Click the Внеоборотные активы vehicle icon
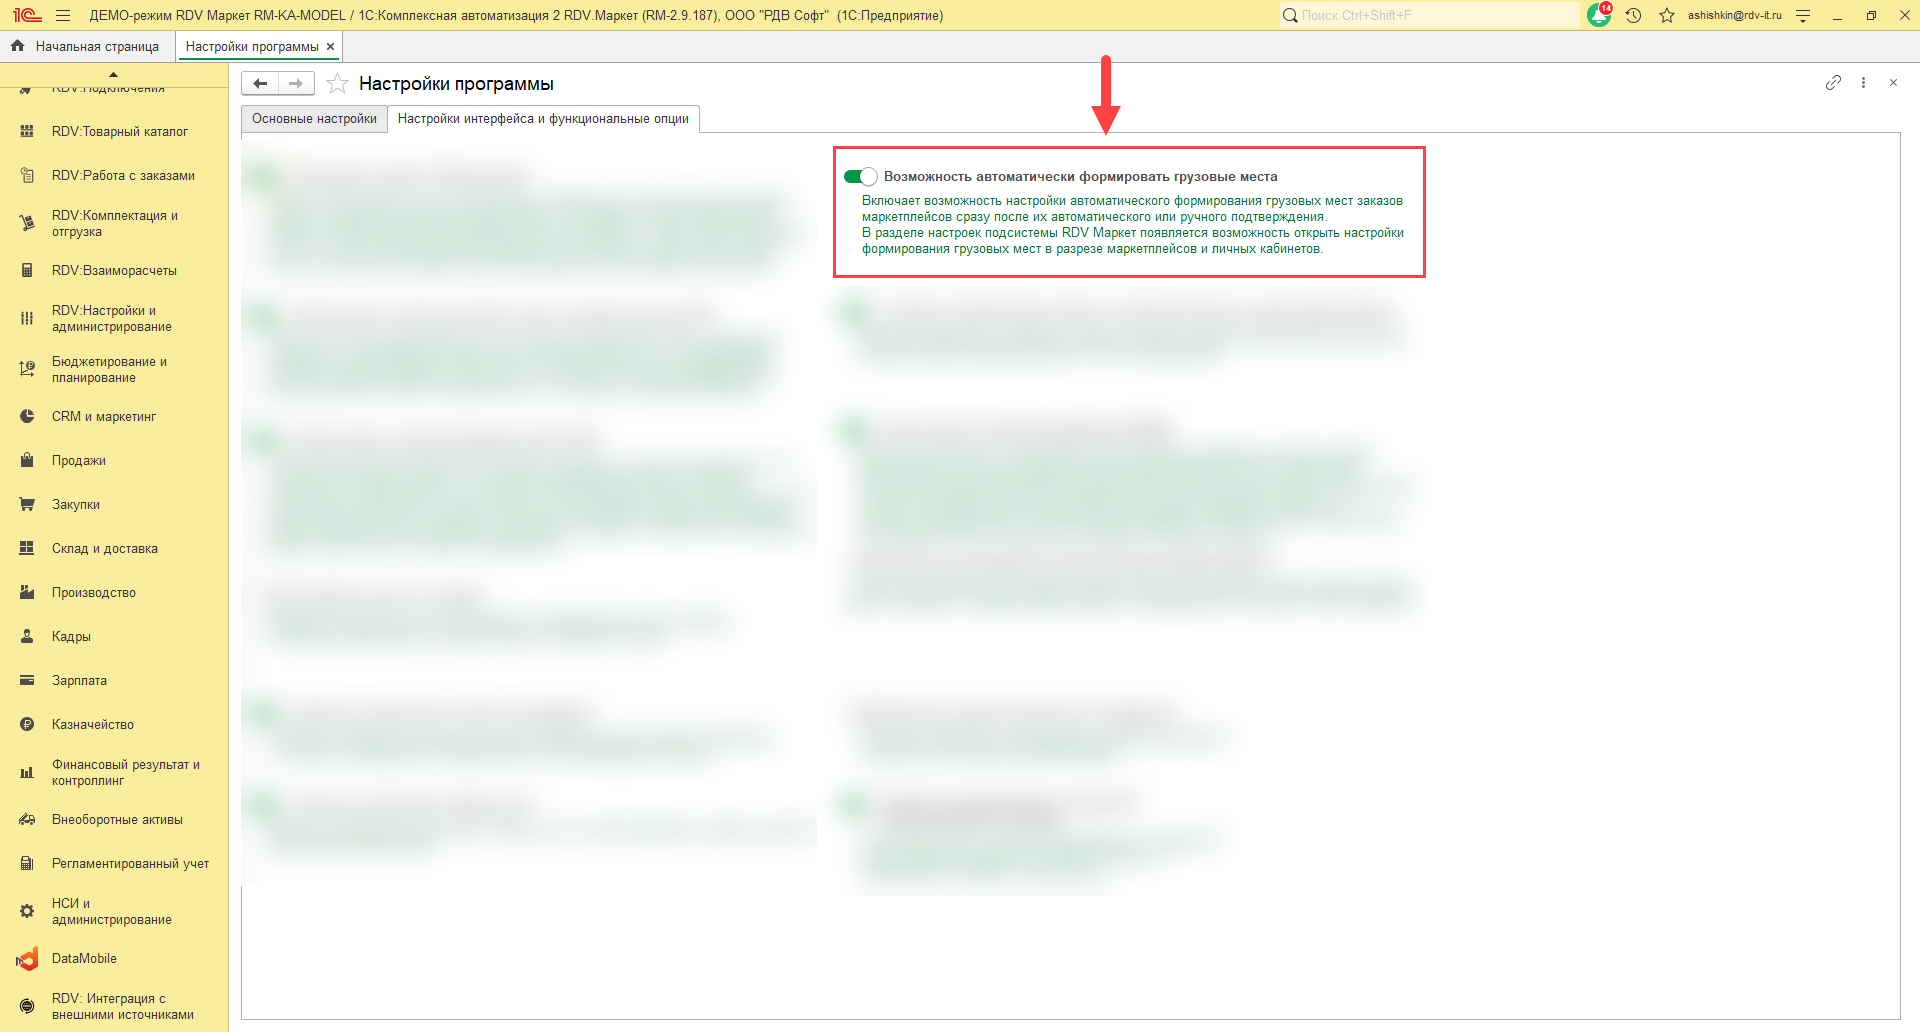This screenshot has width=1920, height=1032. click(x=27, y=820)
